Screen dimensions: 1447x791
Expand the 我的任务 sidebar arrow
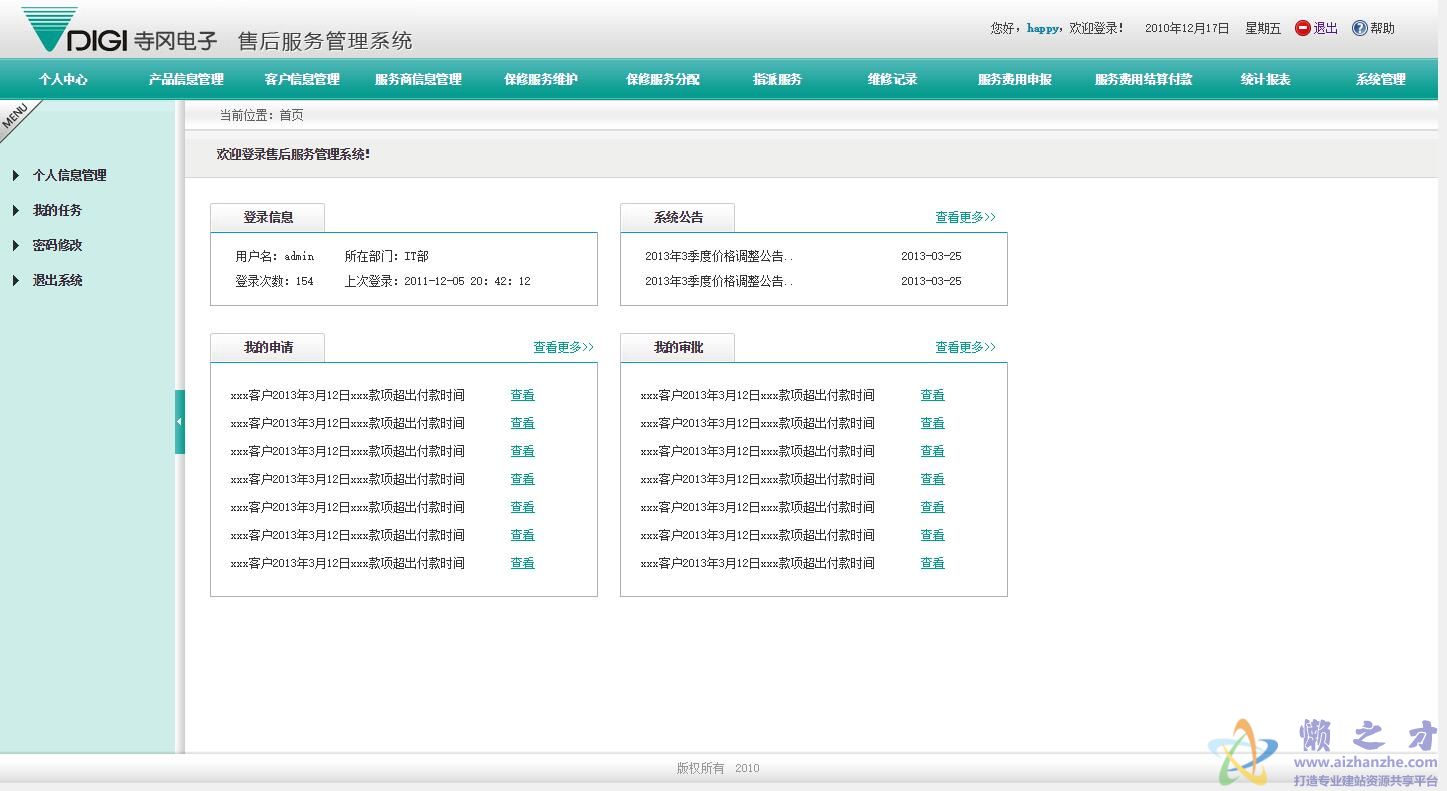[x=16, y=211]
